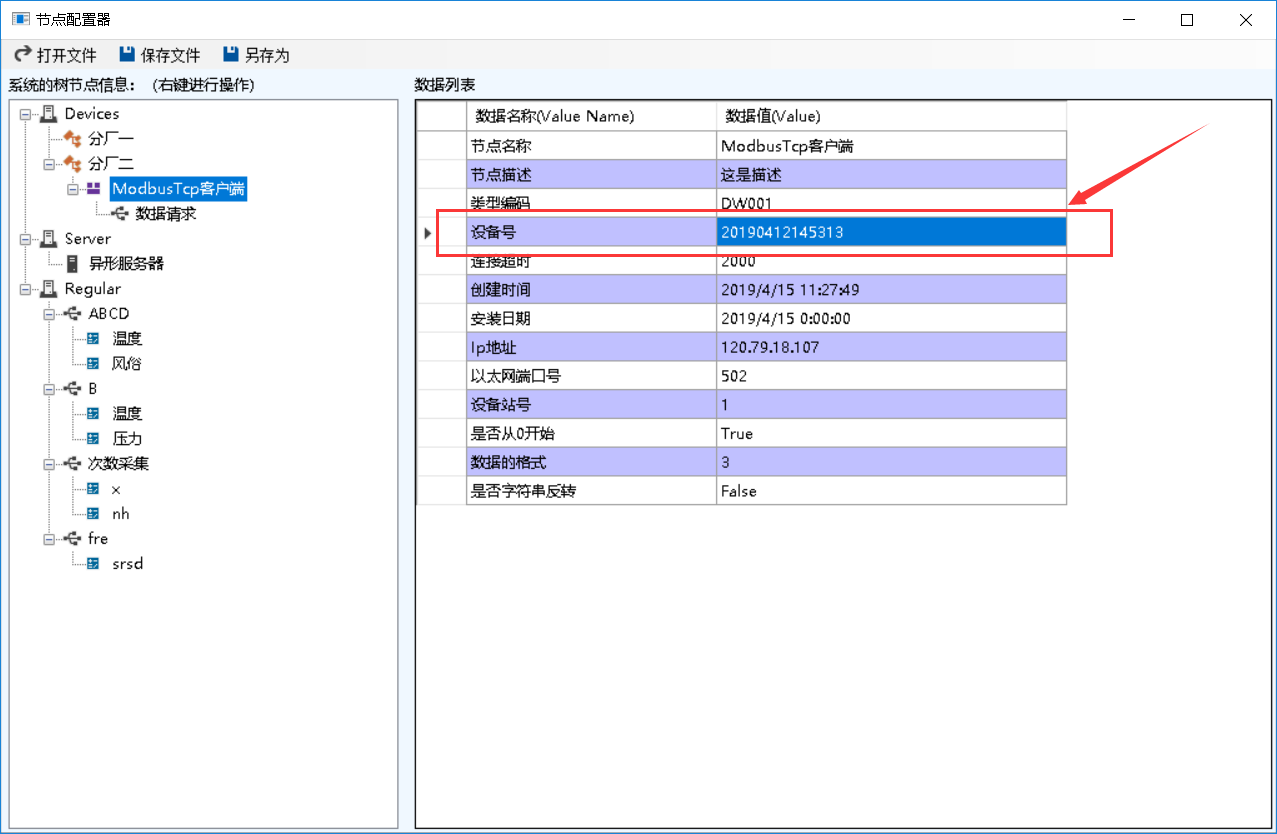The image size is (1277, 834).
Task: Edit the 设备号 value 20190412145313
Action: coord(891,232)
